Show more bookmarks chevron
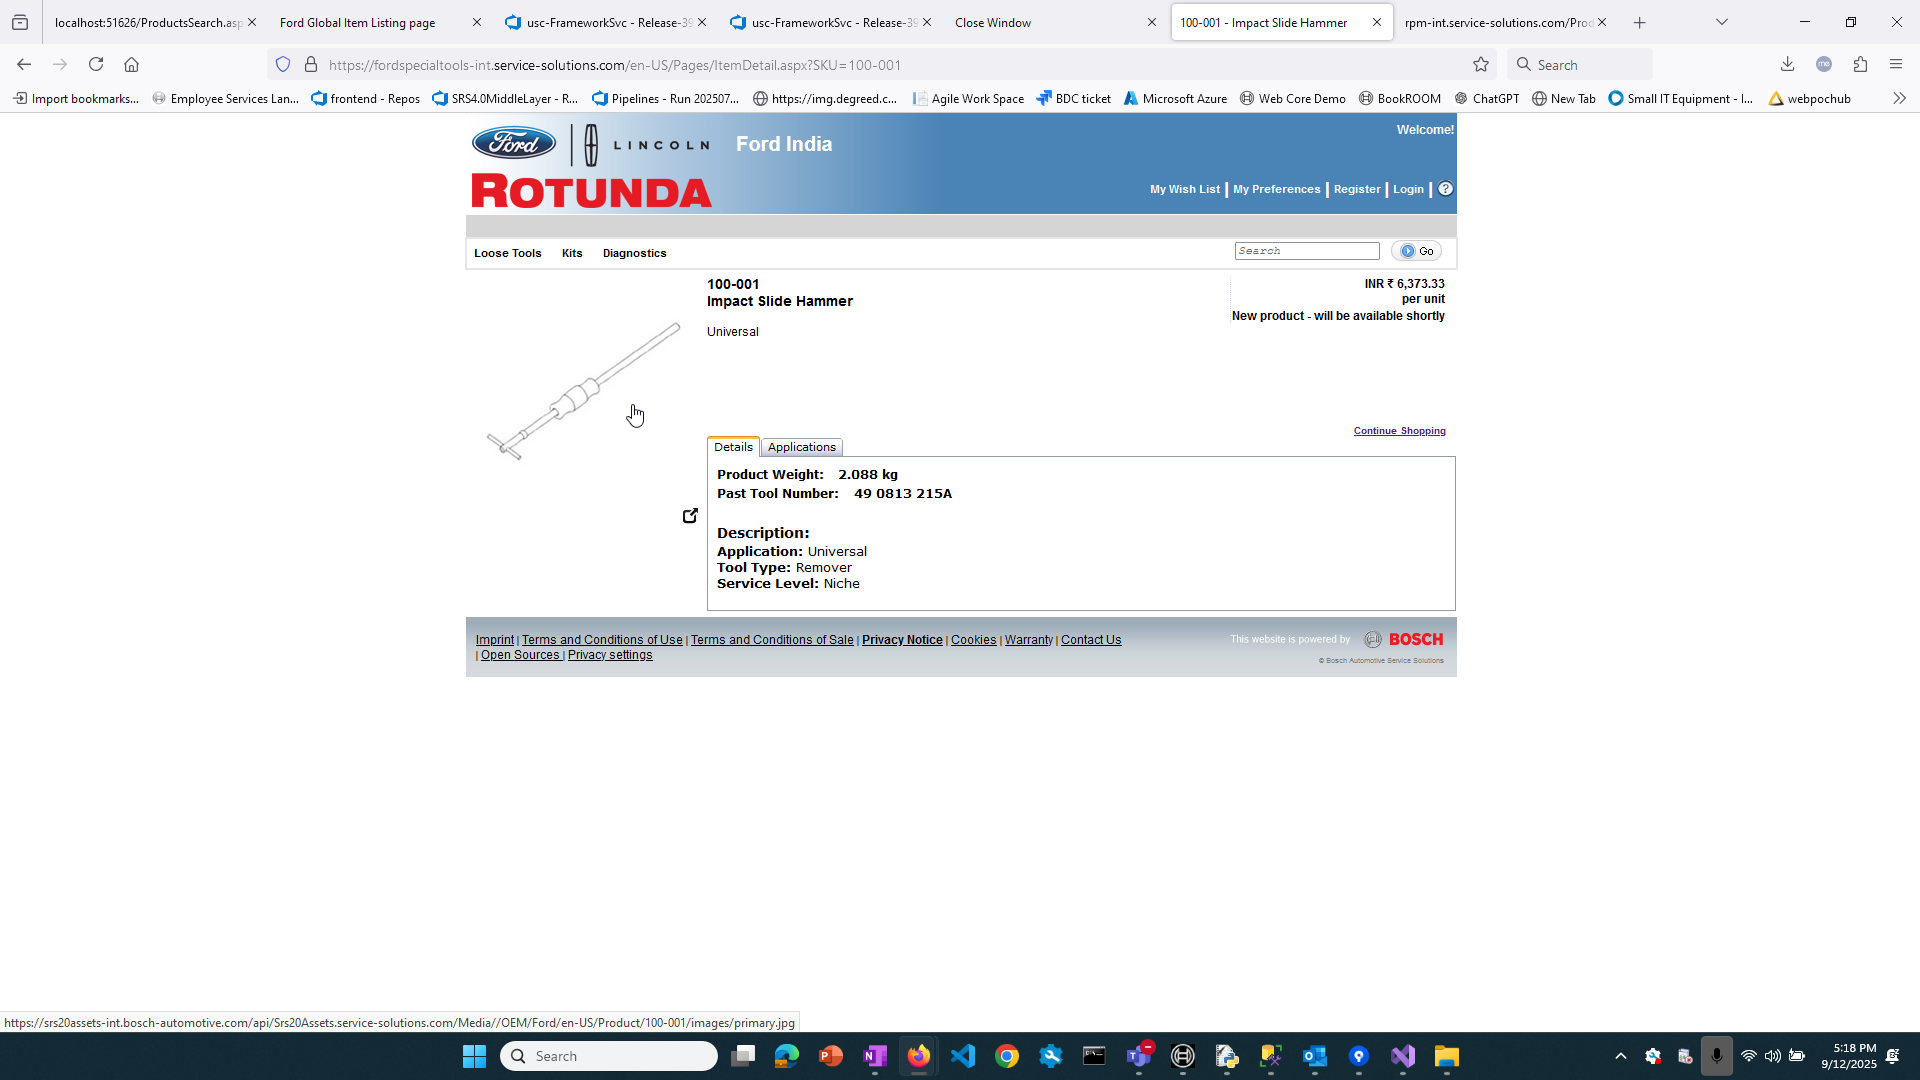The width and height of the screenshot is (1920, 1080). [x=1899, y=98]
